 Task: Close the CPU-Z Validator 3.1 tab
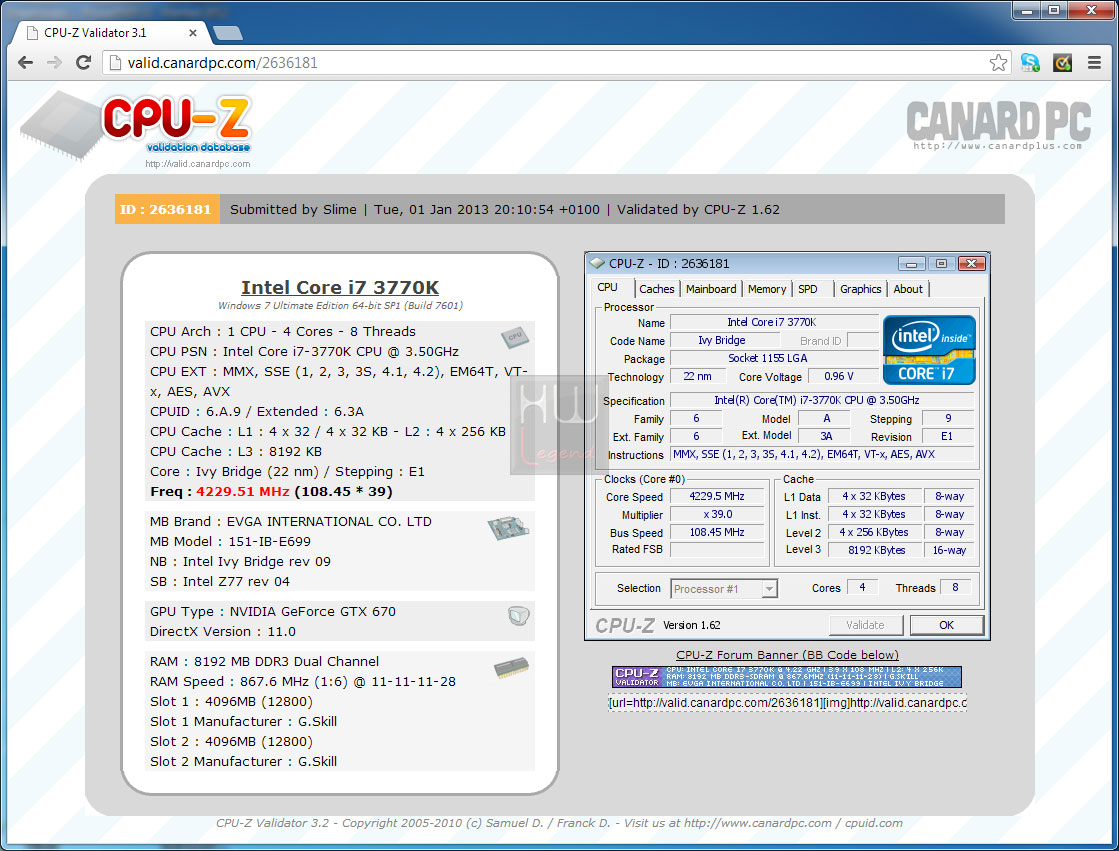pos(193,33)
